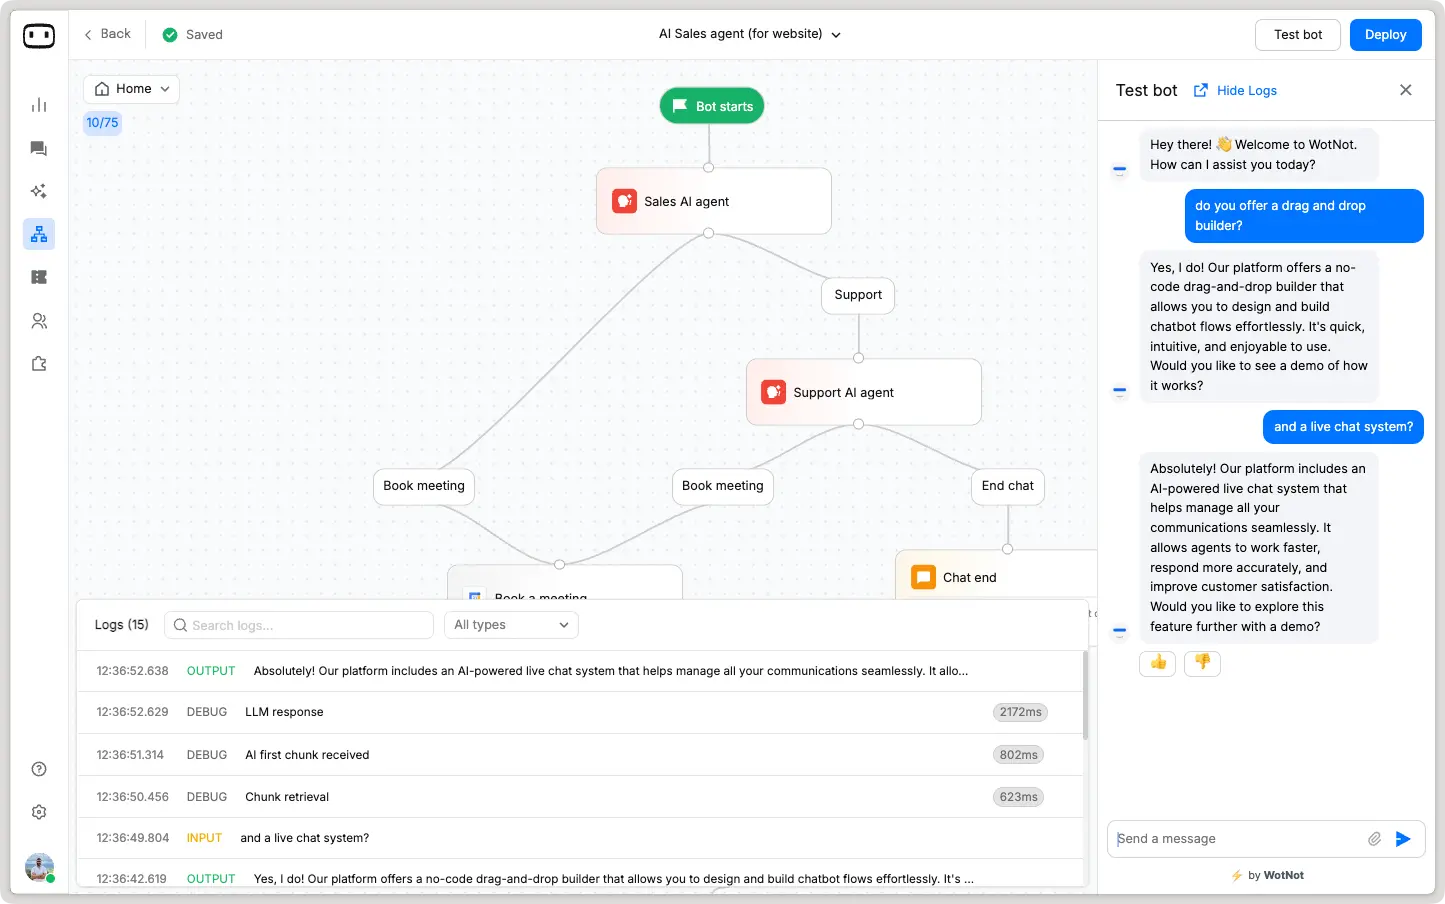1445x904 pixels.
Task: Open the contacts panel in sidebar
Action: click(x=38, y=320)
